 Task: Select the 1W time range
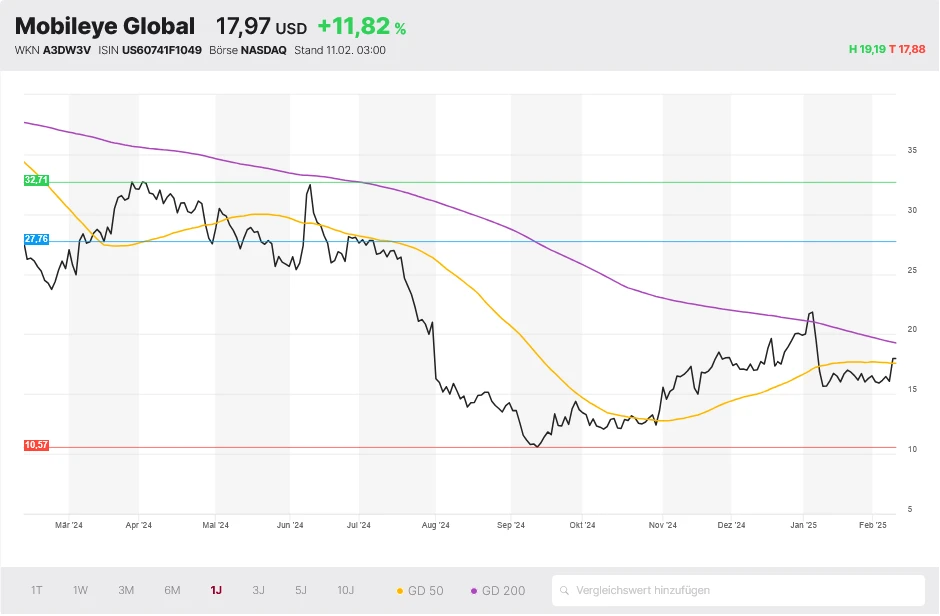point(81,590)
